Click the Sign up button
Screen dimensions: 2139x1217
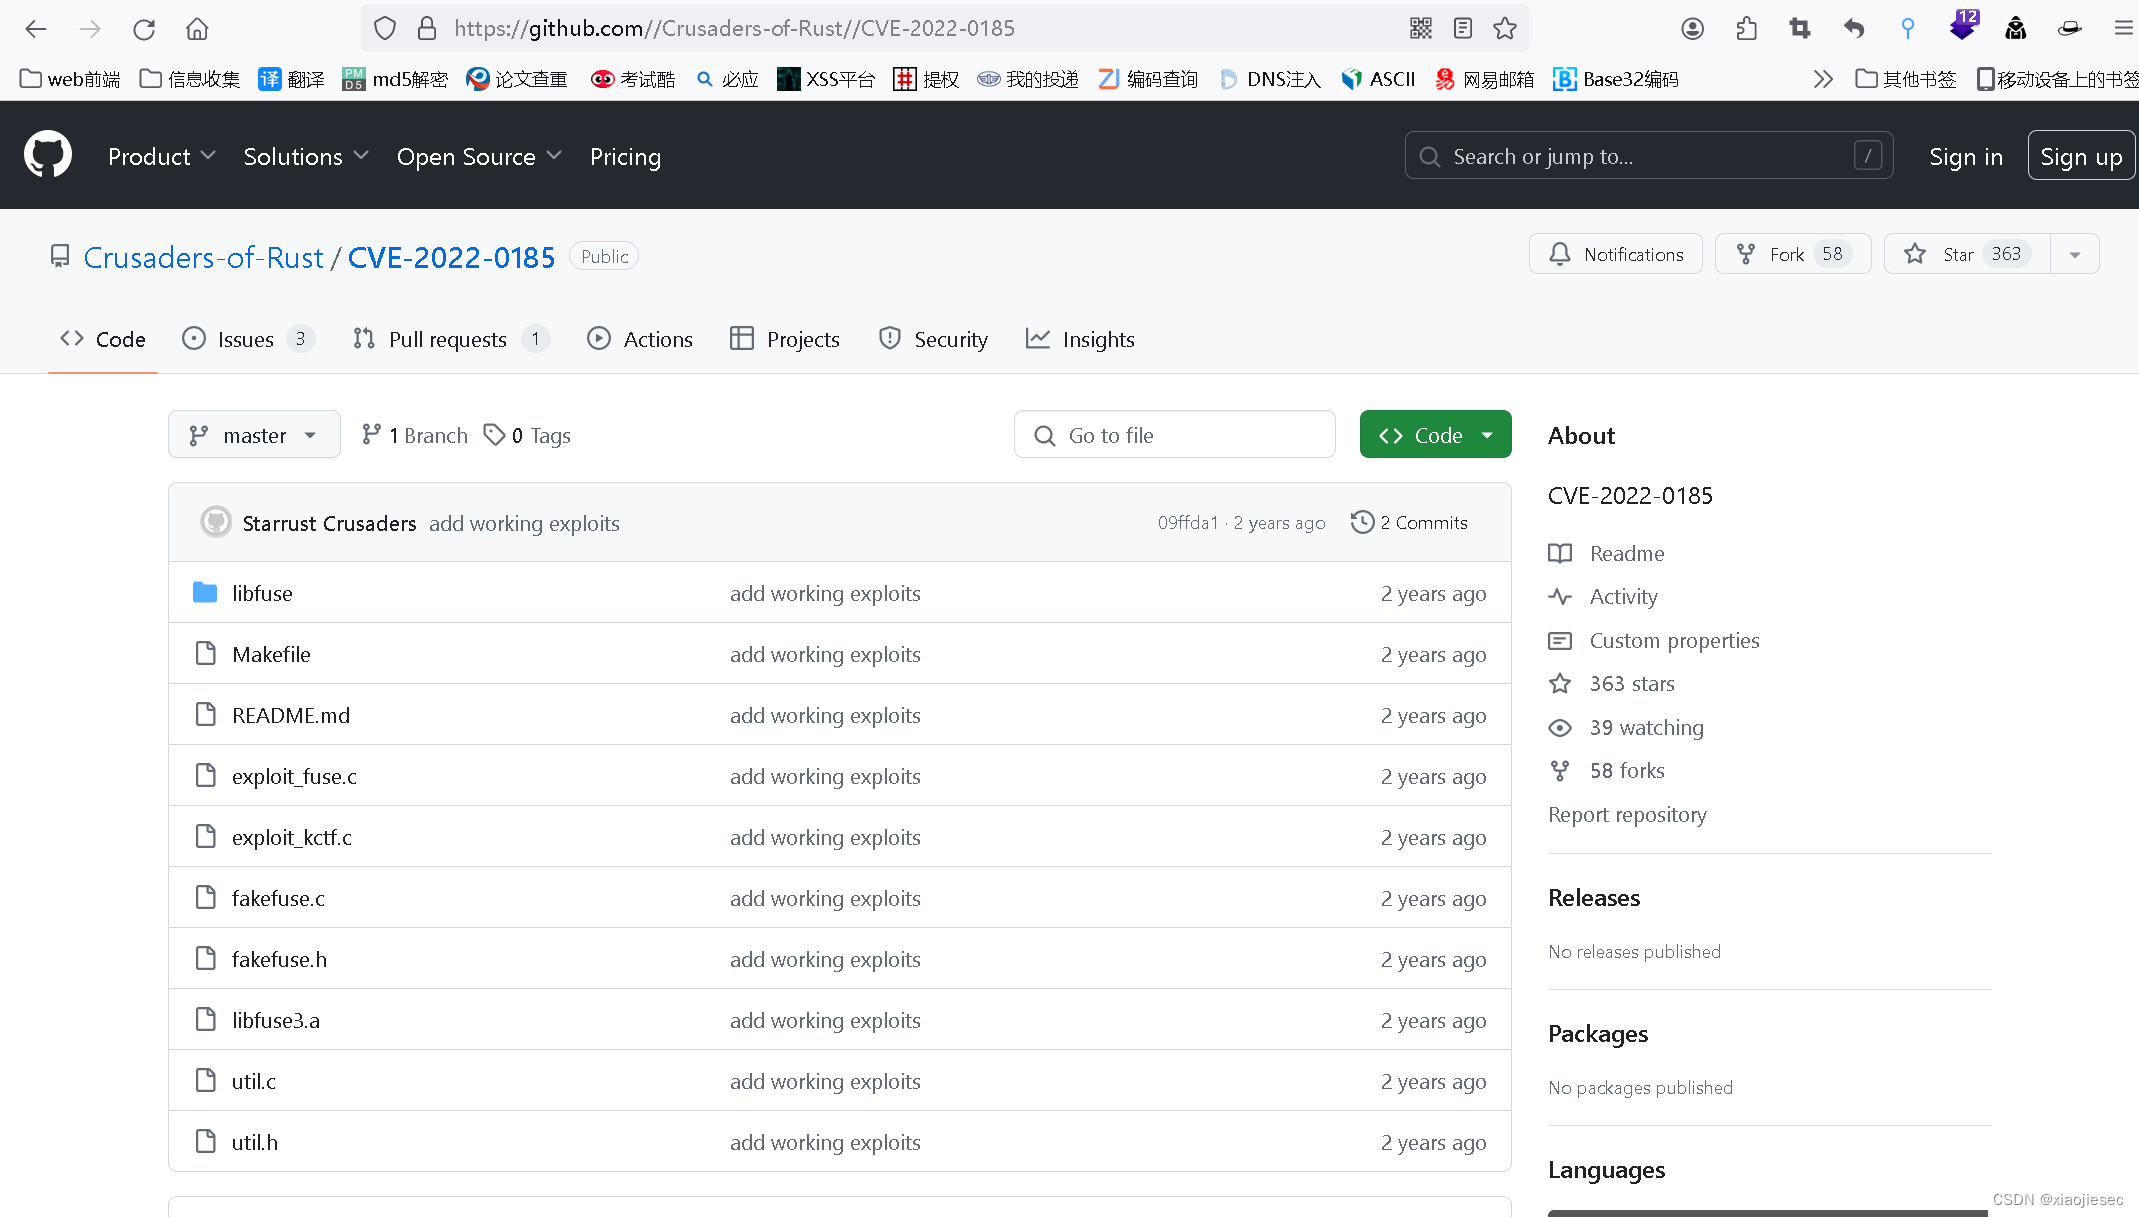2080,156
